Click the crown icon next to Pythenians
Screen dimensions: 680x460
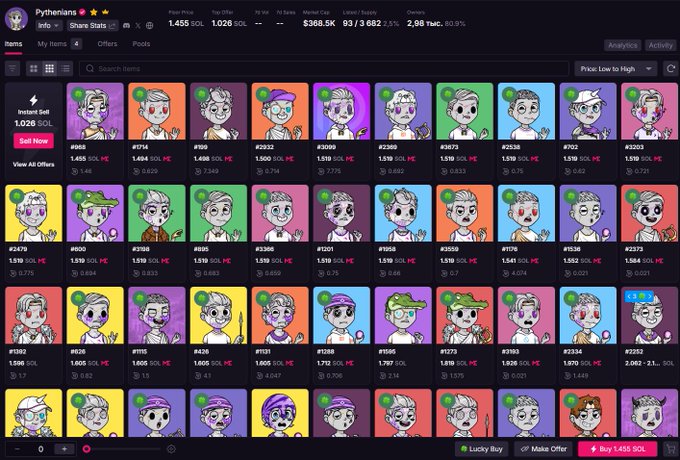pyautogui.click(x=105, y=12)
